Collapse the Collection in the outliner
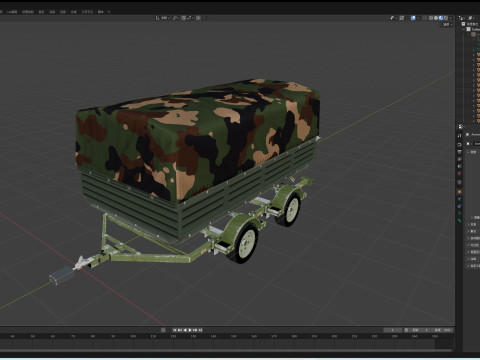 tap(464, 29)
